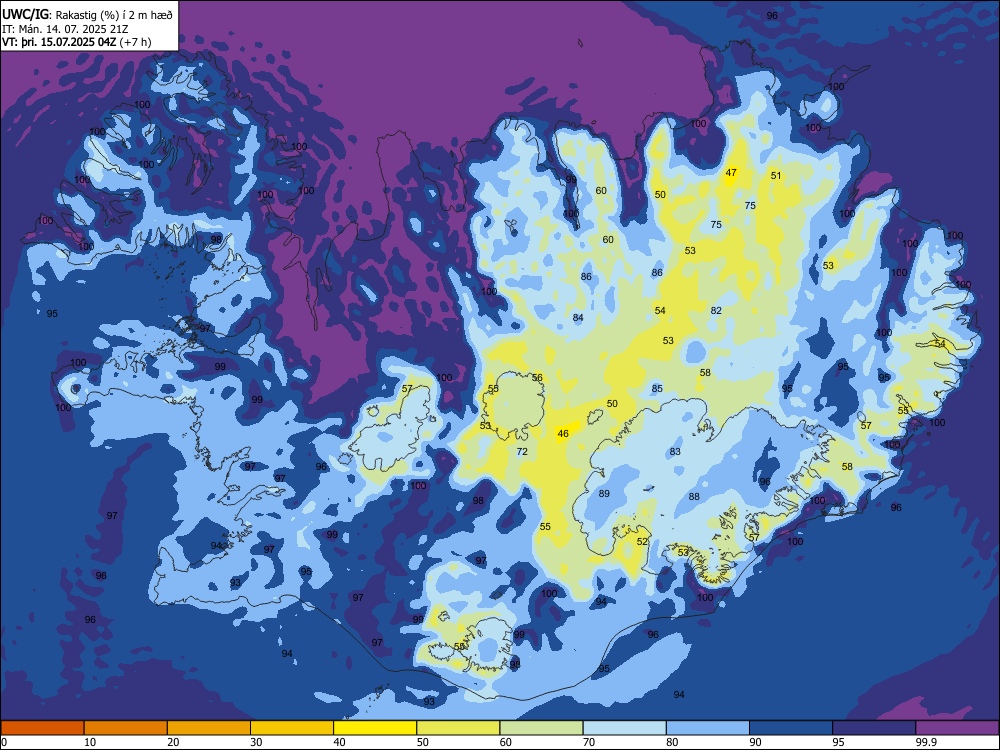Click the humidity value 46 on the map
Image resolution: width=1000 pixels, height=750 pixels.
tap(562, 434)
